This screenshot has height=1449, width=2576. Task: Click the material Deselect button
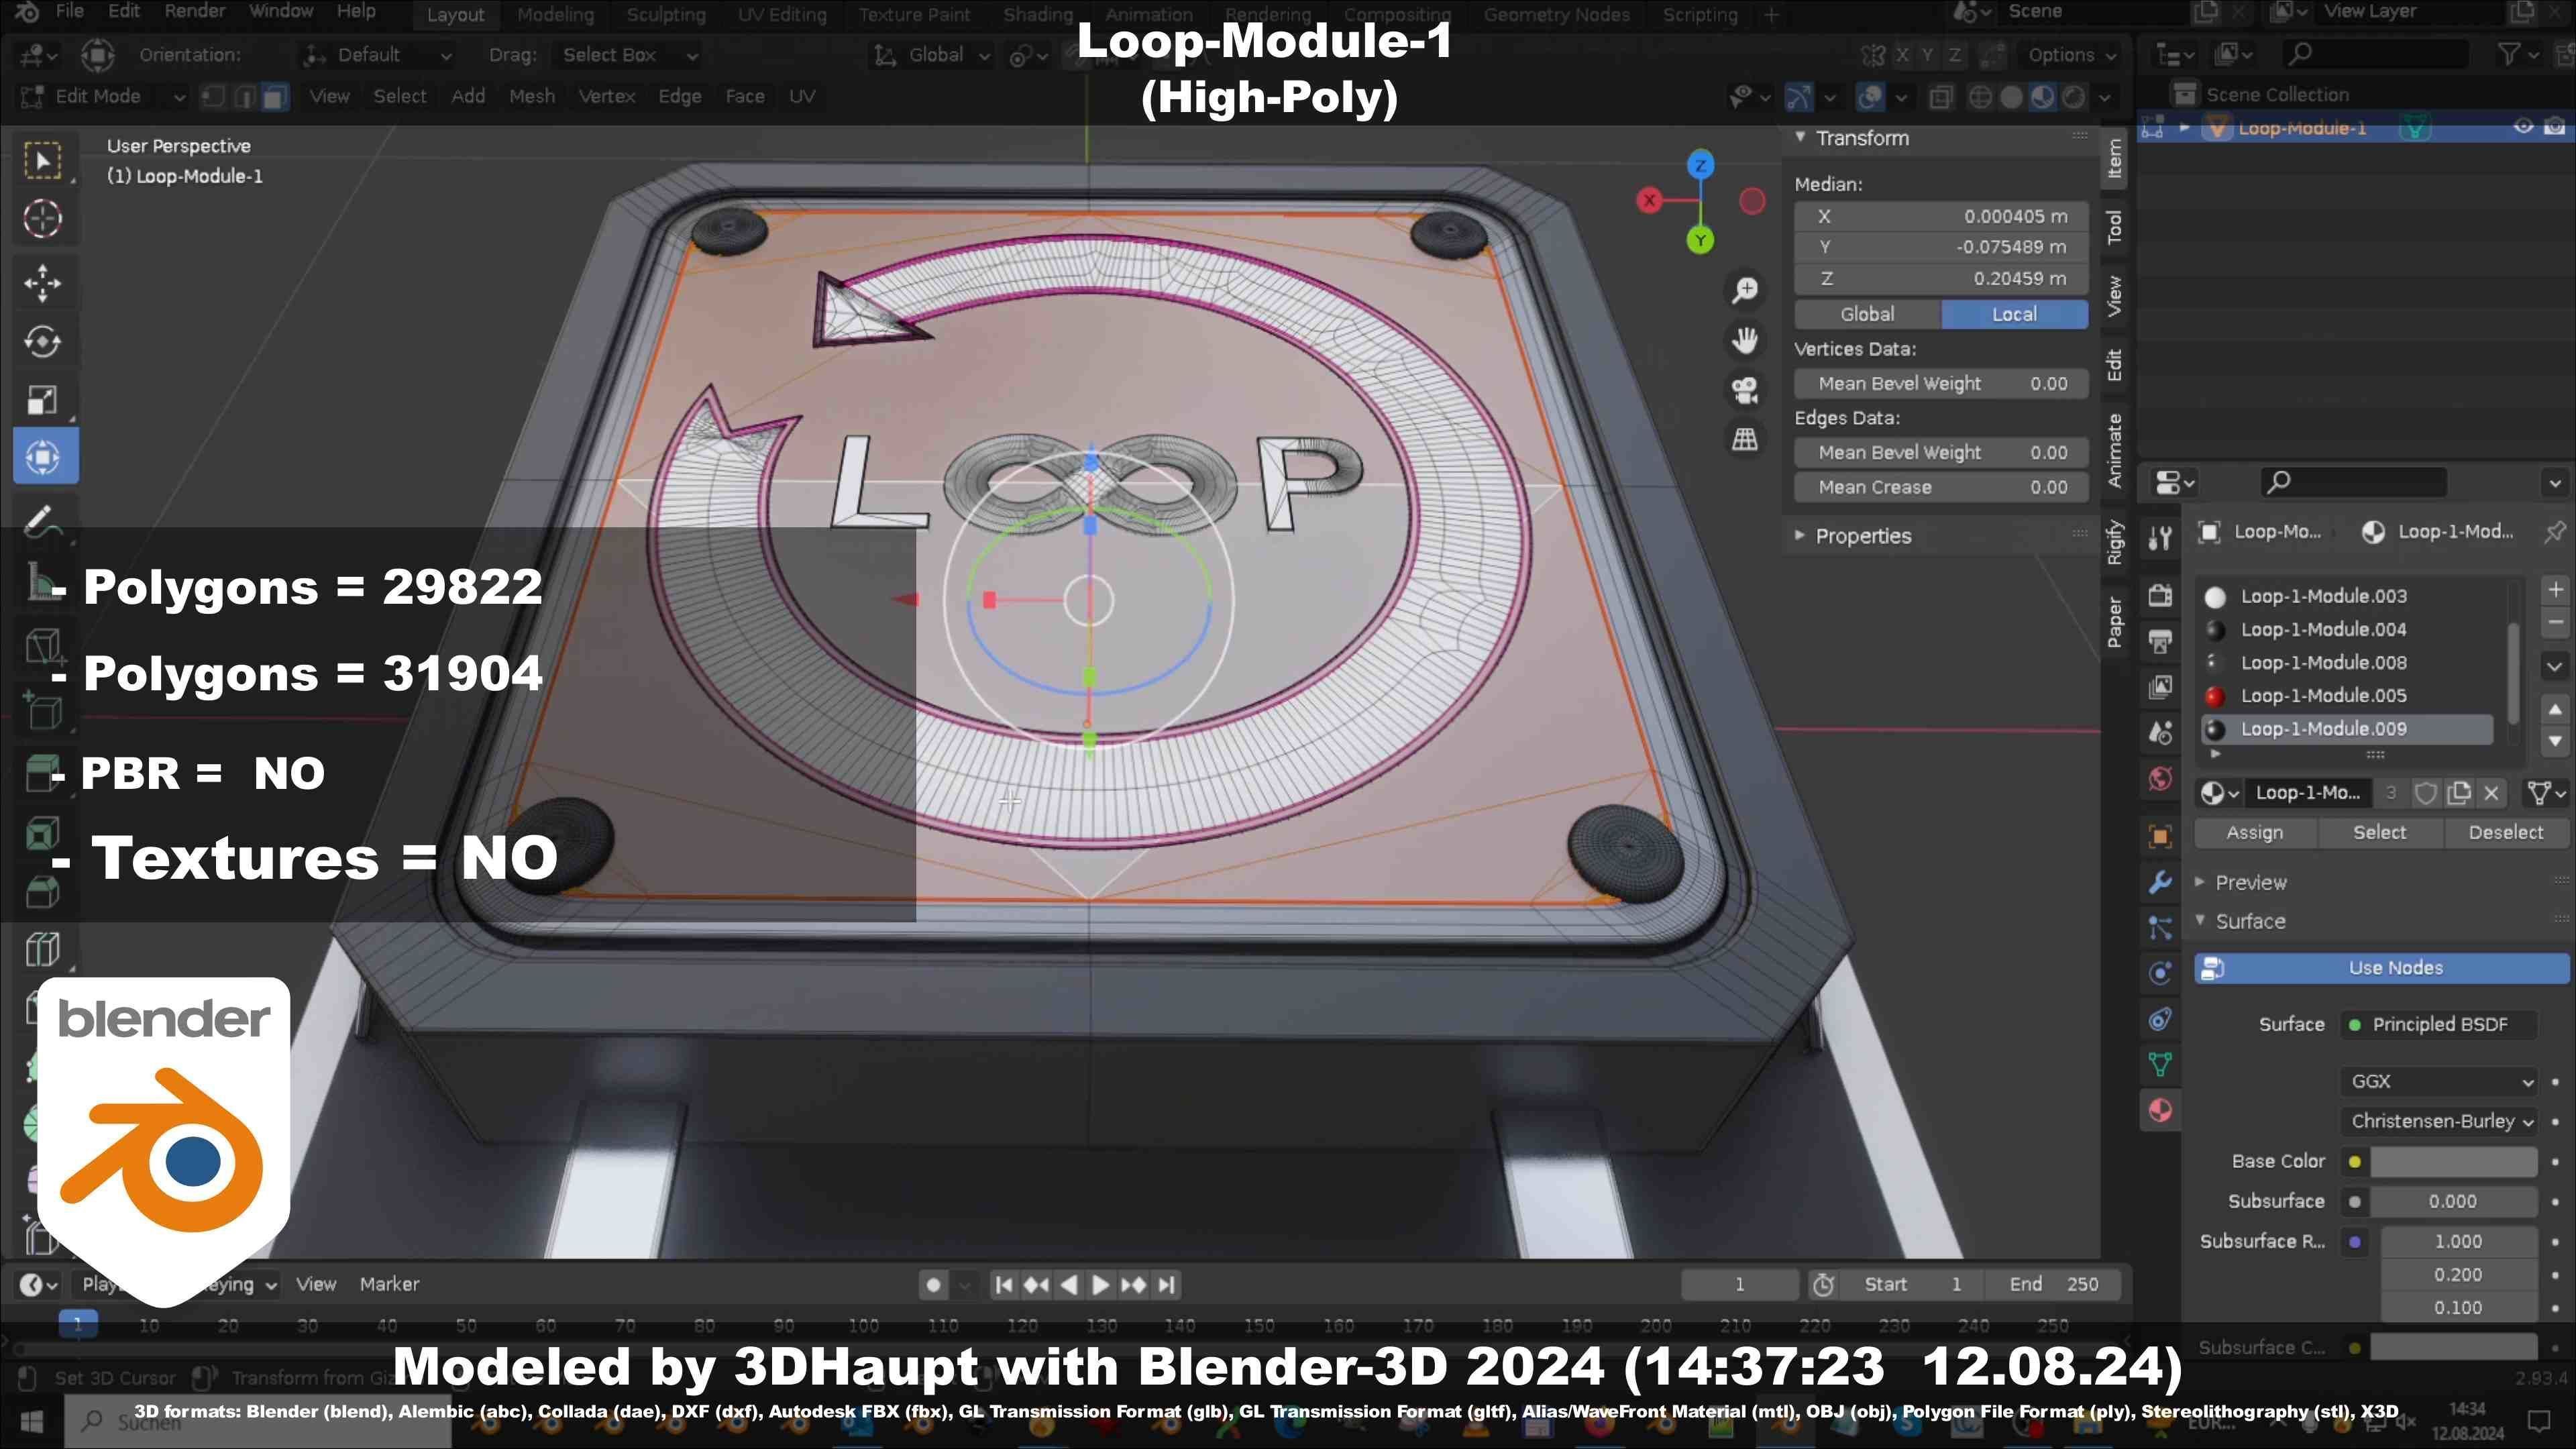[2506, 833]
